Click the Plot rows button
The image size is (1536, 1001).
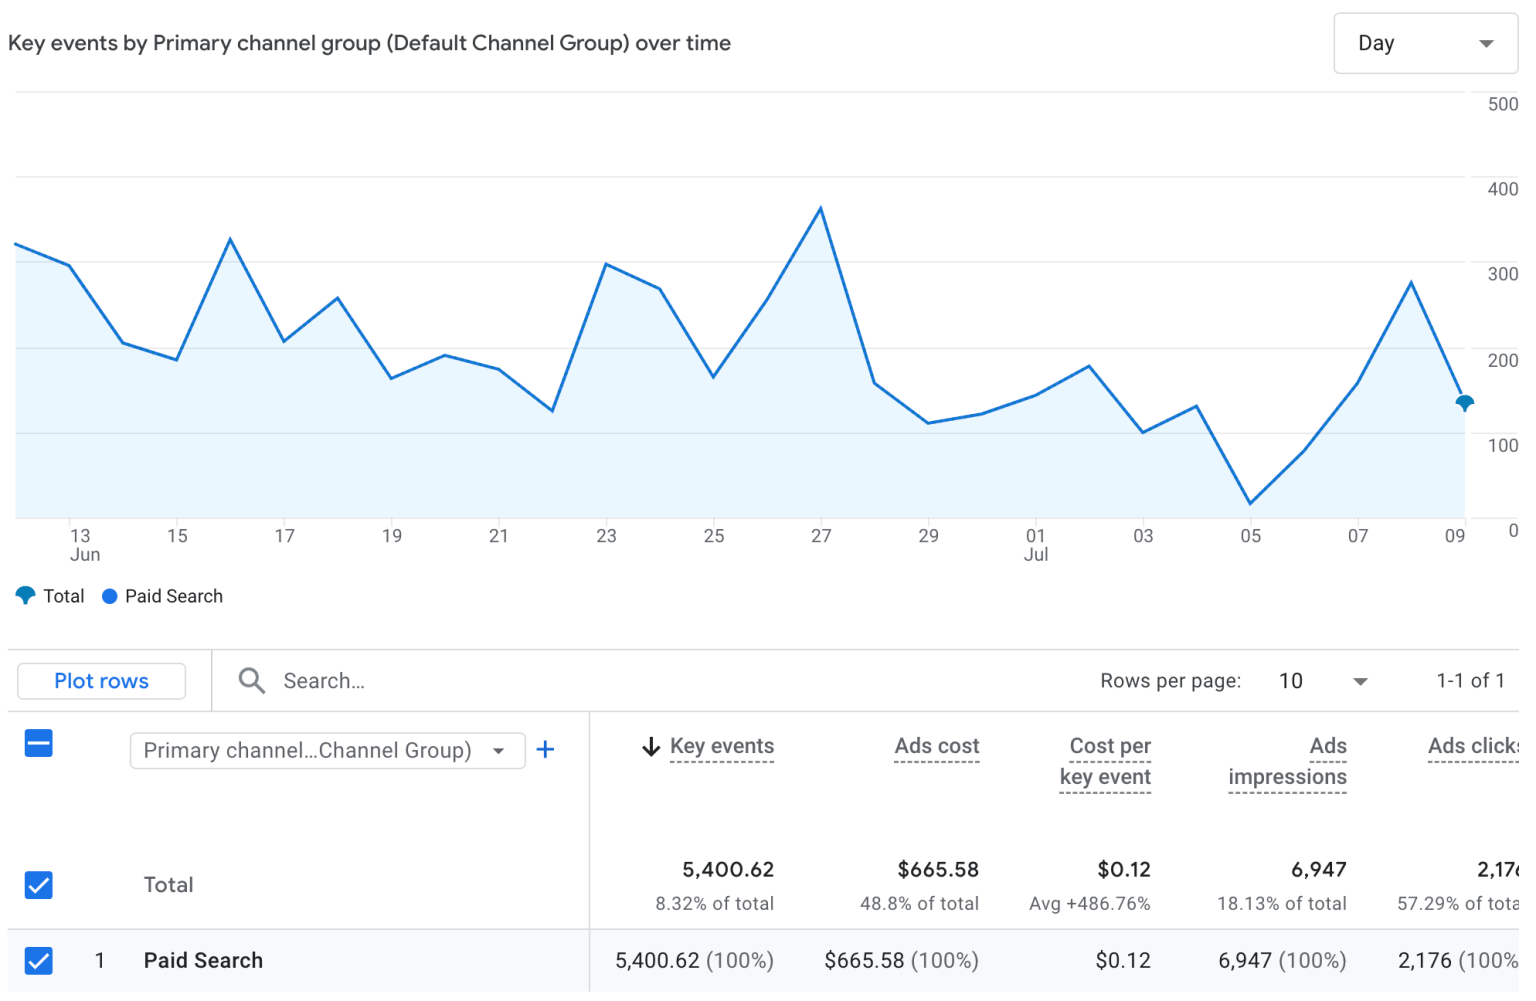coord(101,680)
